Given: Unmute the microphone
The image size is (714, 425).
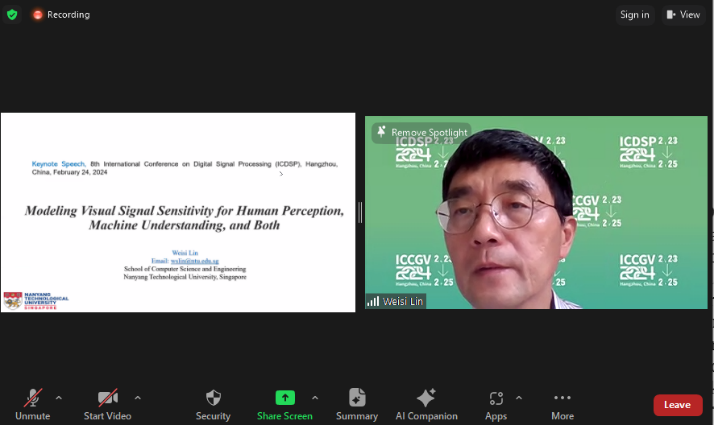Looking at the screenshot, I should pos(32,398).
